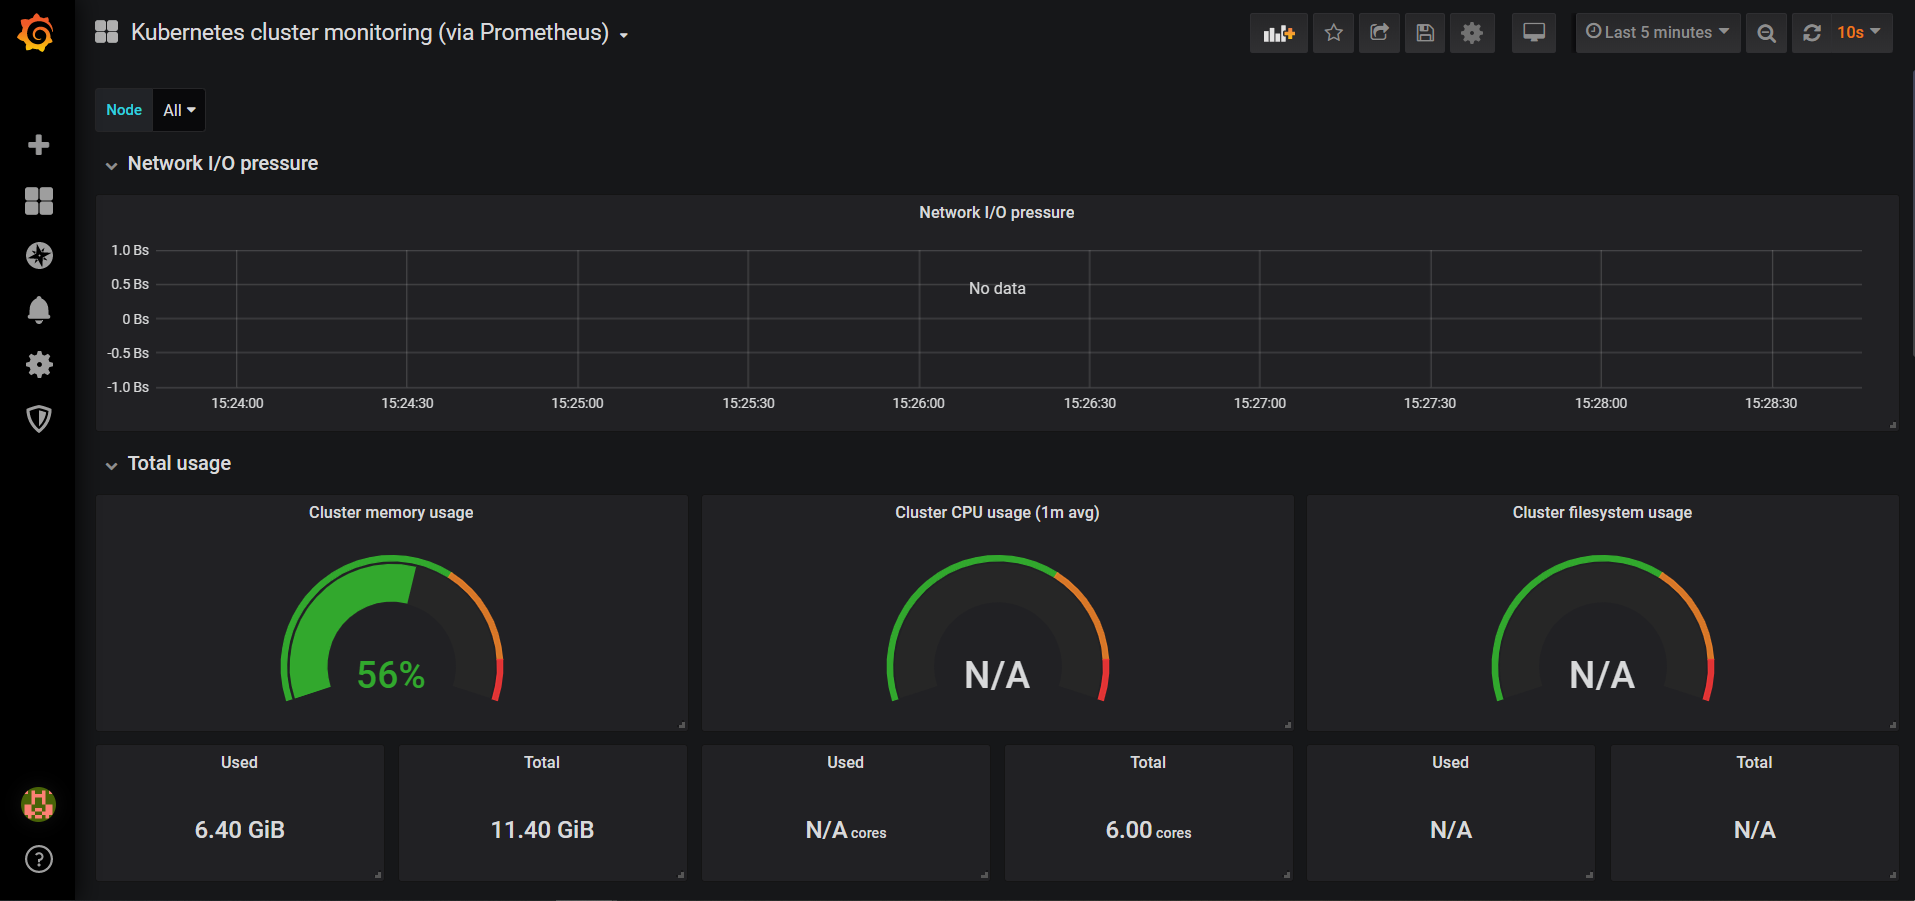1915x901 pixels.
Task: Click the 0 Bs y-axis label
Action: [x=136, y=319]
